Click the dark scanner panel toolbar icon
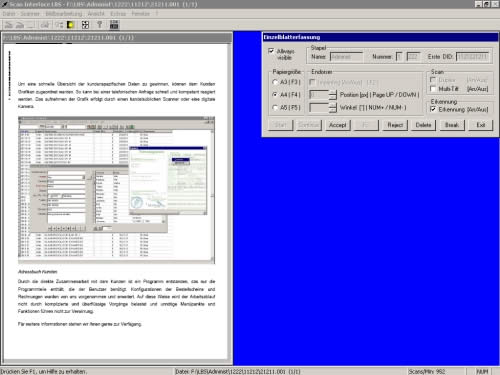 point(114,24)
